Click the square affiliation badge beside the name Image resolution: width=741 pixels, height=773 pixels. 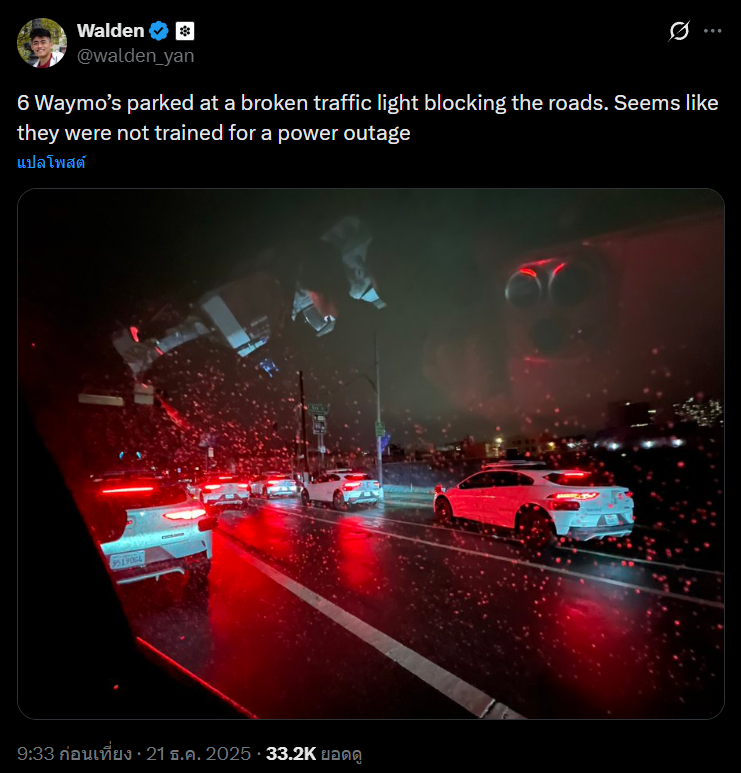(185, 31)
